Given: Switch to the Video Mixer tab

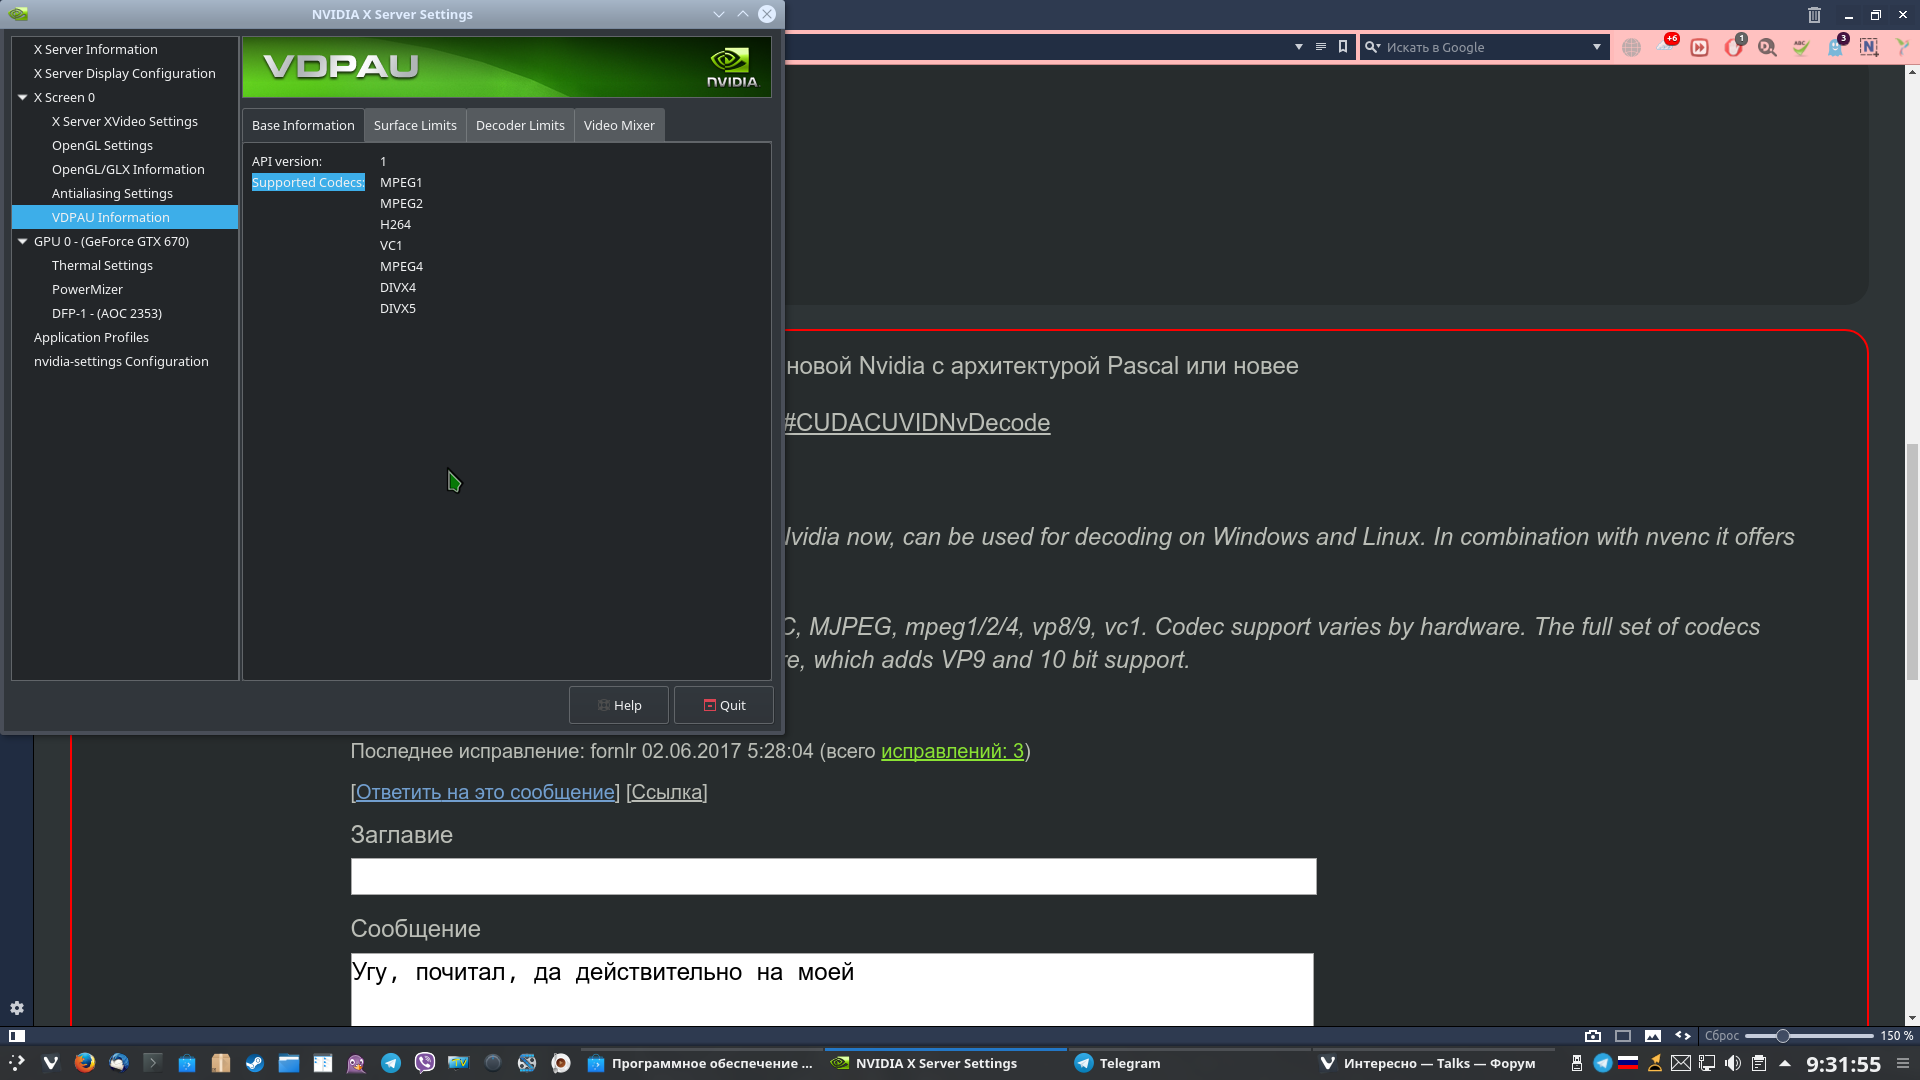Looking at the screenshot, I should [x=619, y=125].
